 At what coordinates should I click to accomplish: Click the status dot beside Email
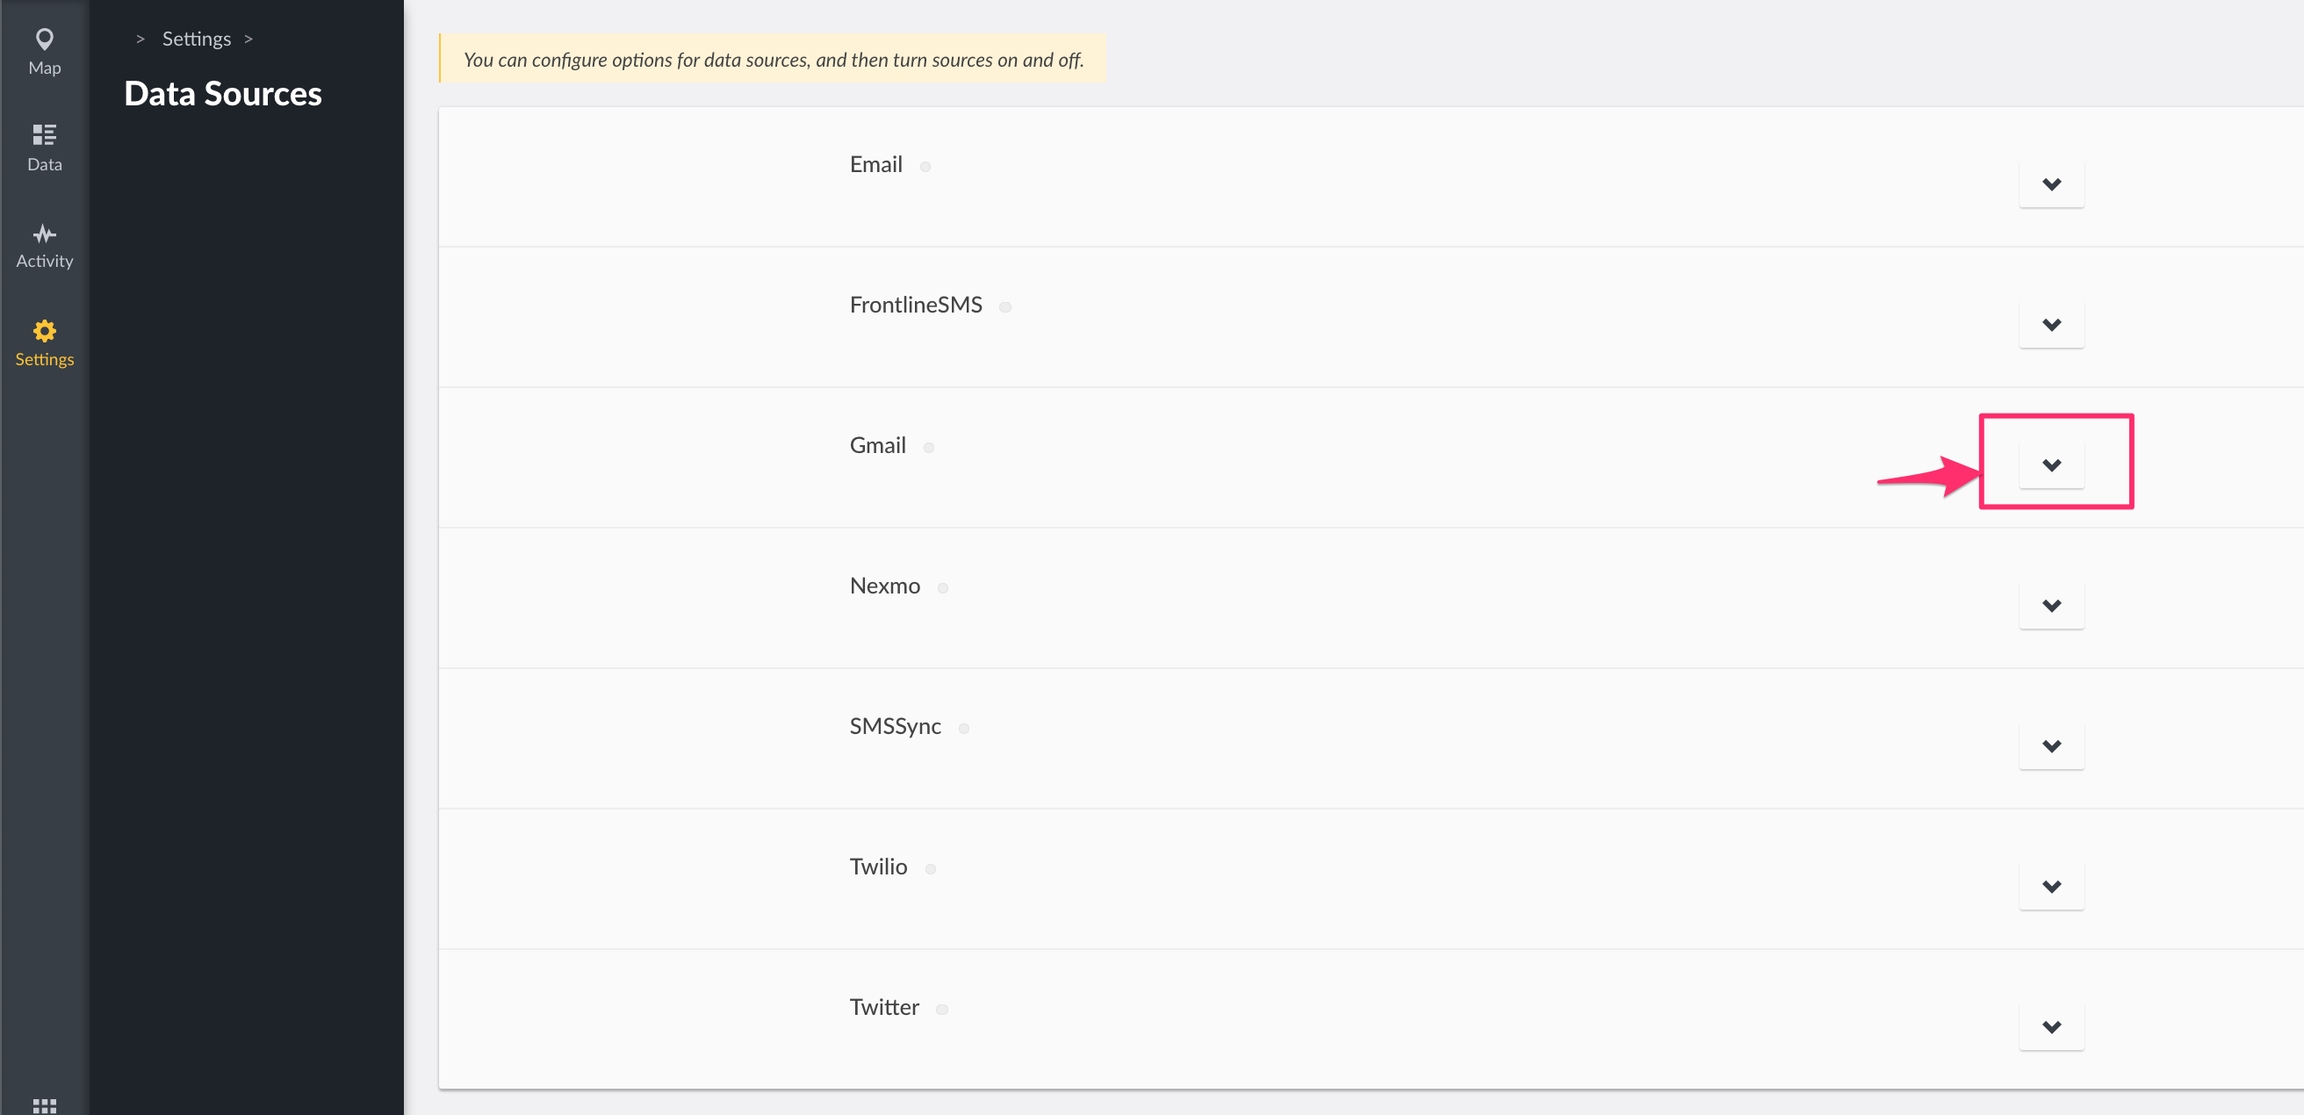coord(925,167)
